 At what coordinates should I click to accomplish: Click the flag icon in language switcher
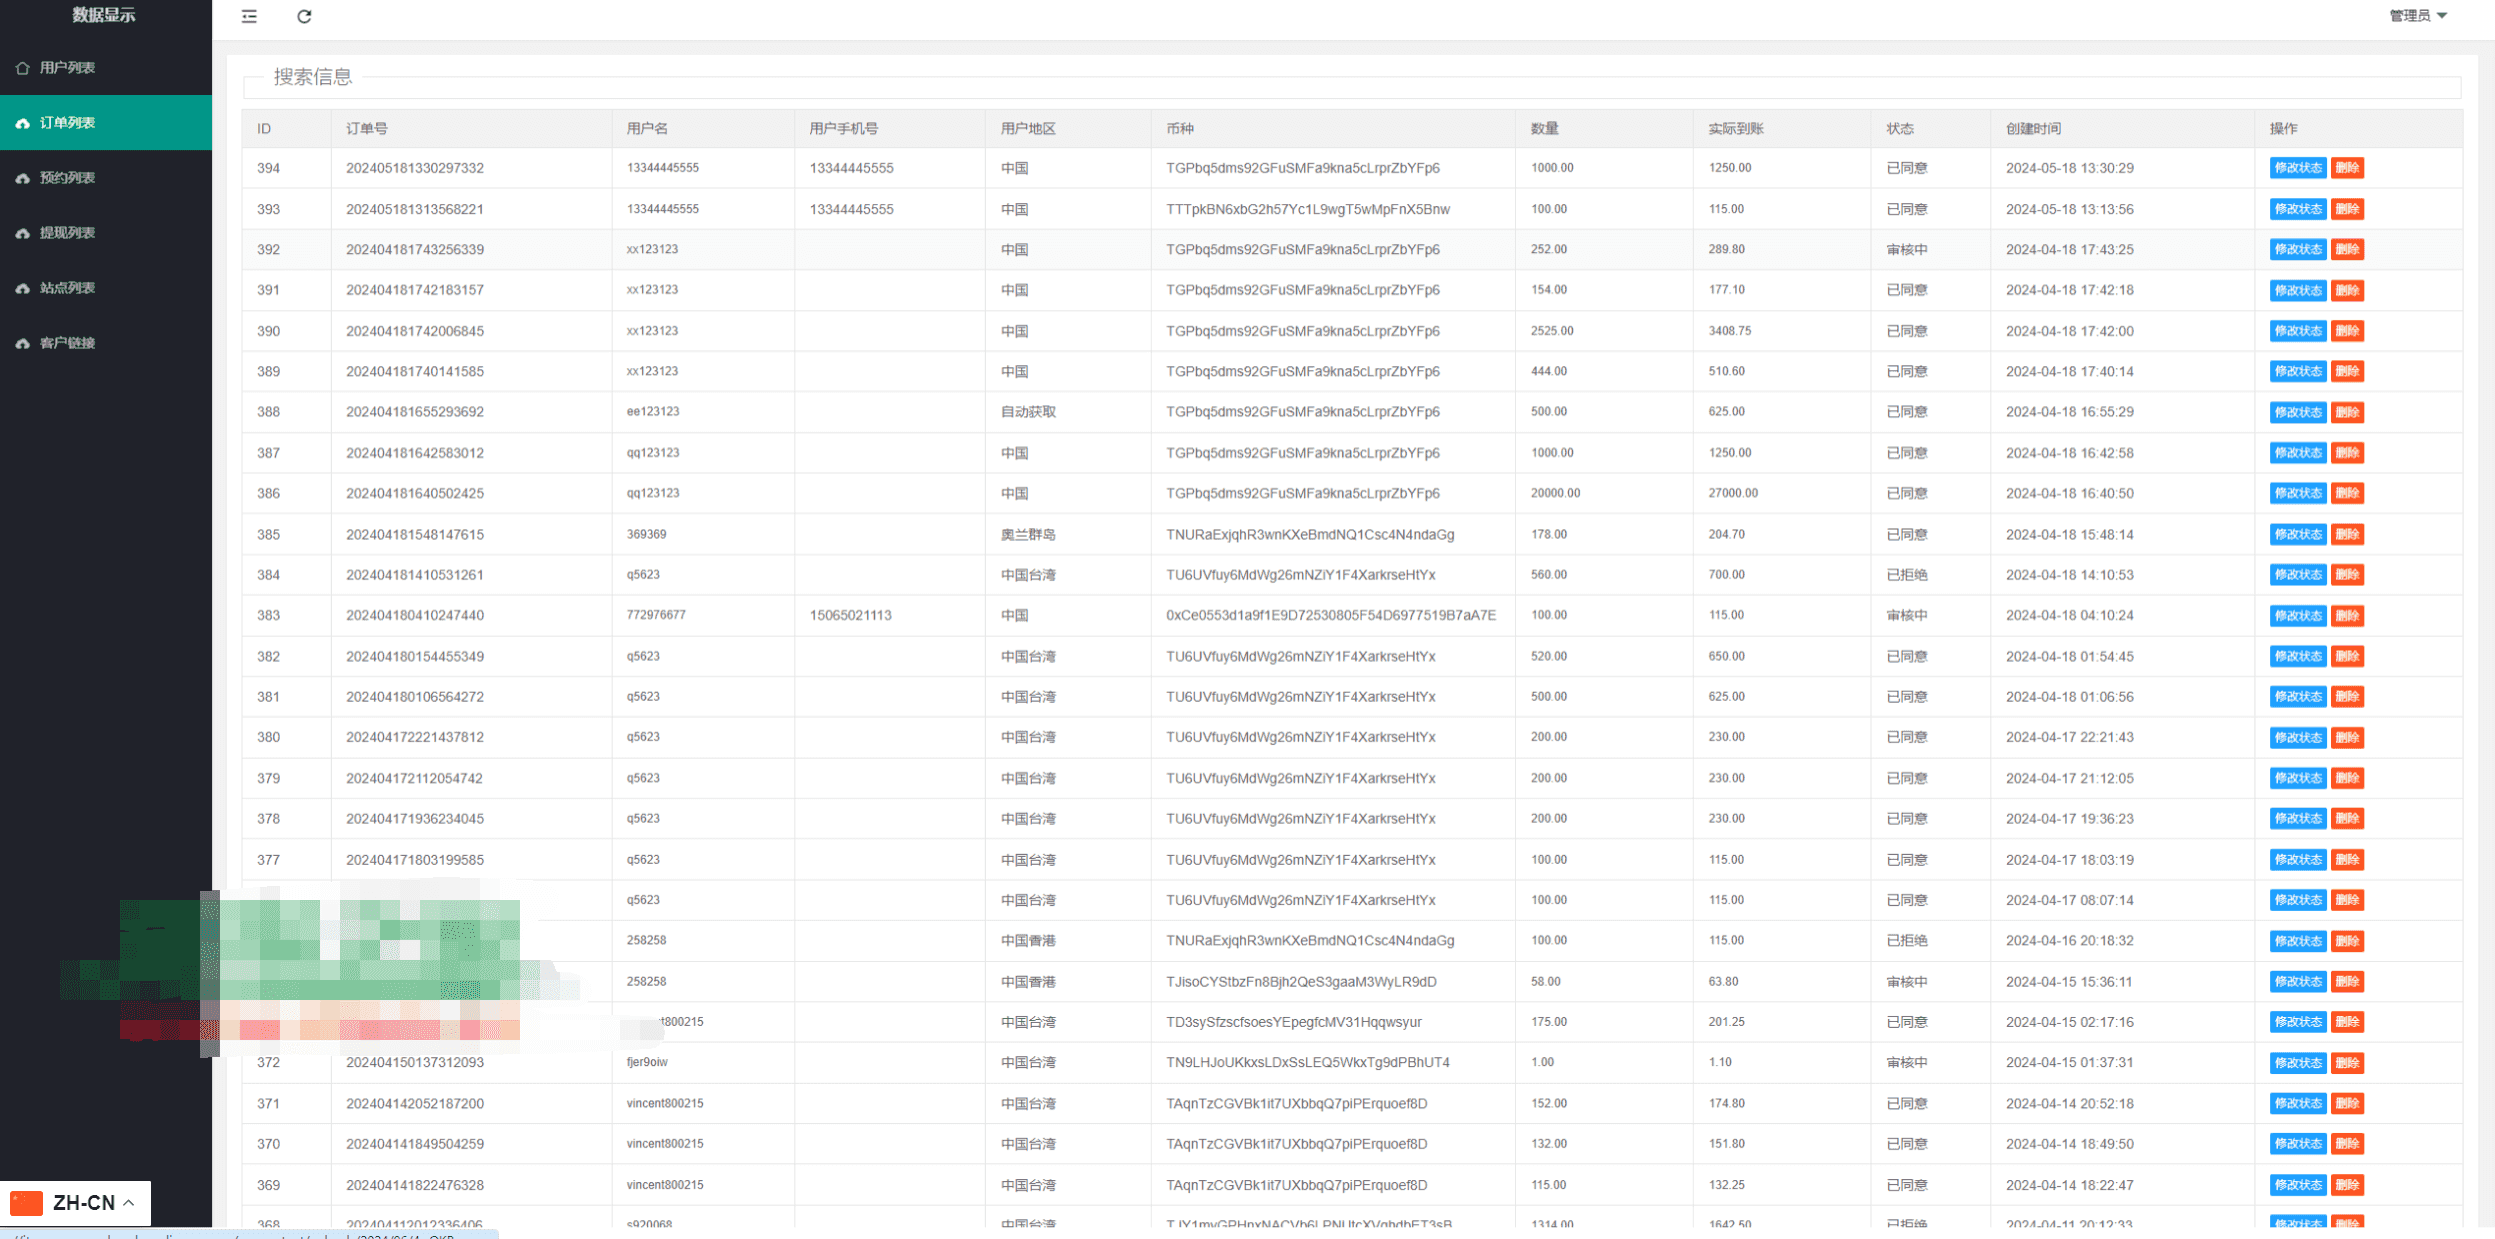click(27, 1202)
